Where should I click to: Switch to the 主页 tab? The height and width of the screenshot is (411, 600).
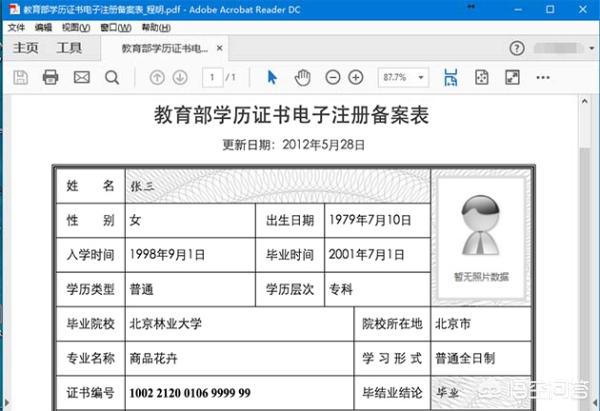click(26, 48)
